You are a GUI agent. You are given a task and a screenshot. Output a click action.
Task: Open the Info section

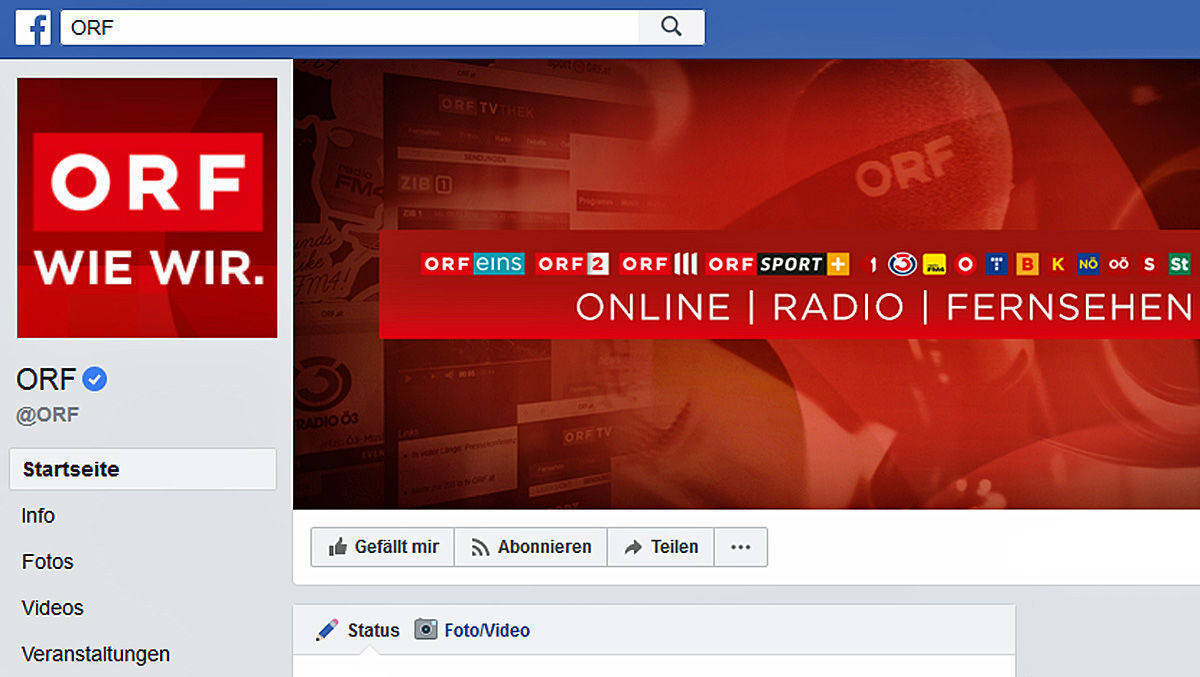pos(38,516)
